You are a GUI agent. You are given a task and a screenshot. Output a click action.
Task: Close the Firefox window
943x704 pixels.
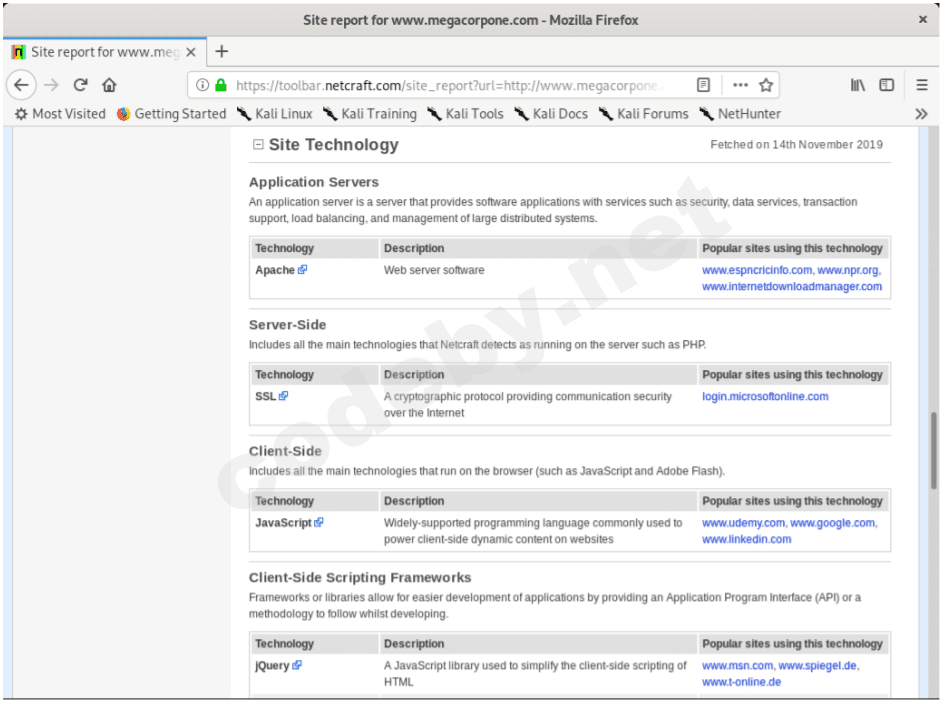click(x=923, y=20)
